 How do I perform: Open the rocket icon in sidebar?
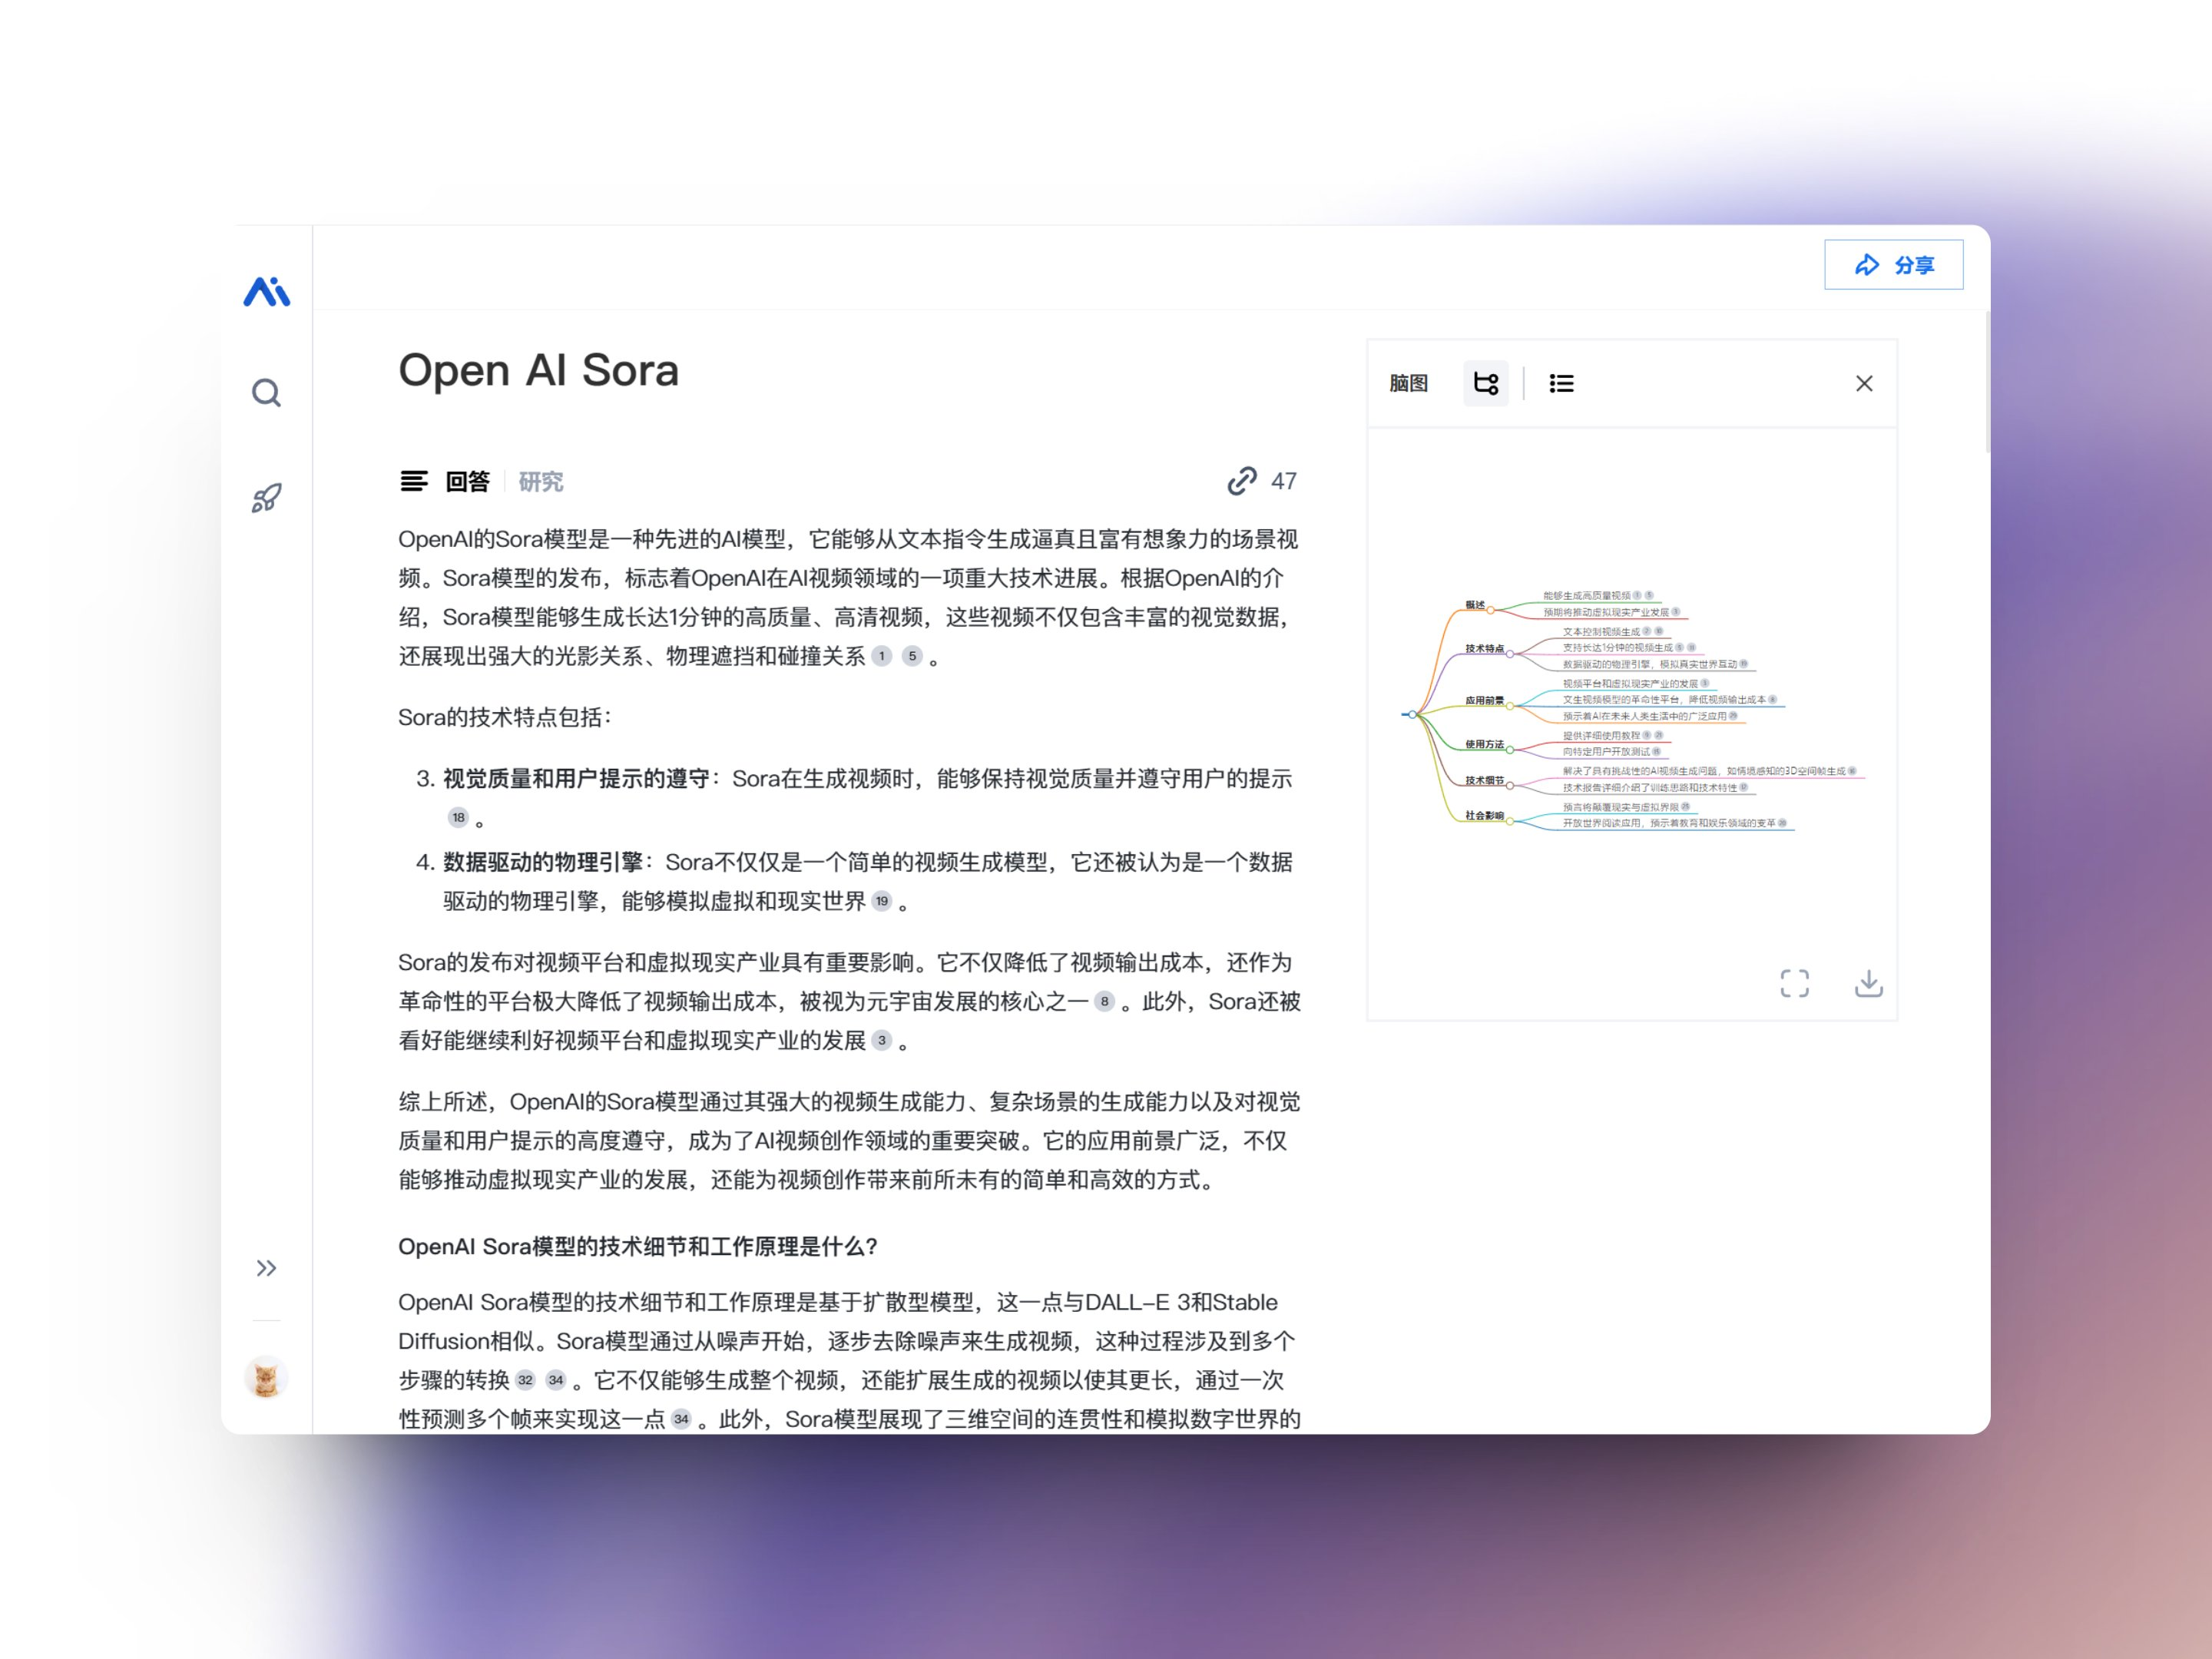pos(266,498)
